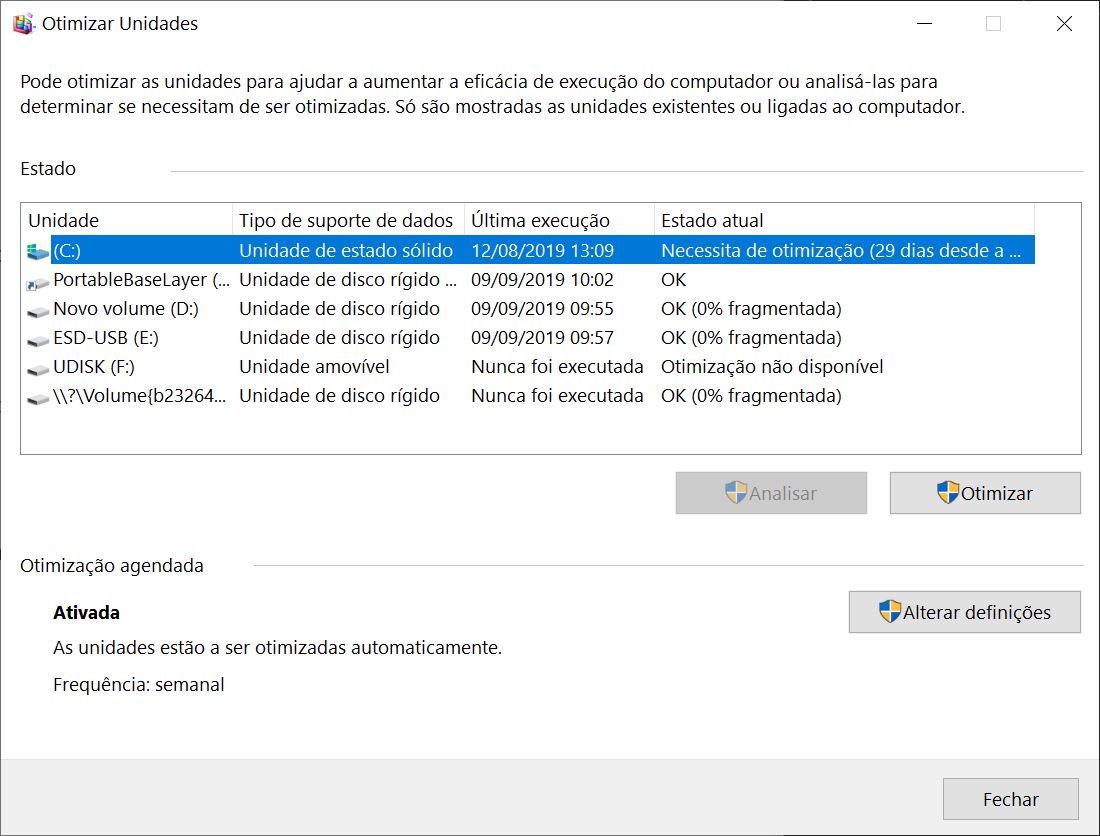Sort by Tipo de suporte de dados column
Screen dimensions: 1100x836
346,221
